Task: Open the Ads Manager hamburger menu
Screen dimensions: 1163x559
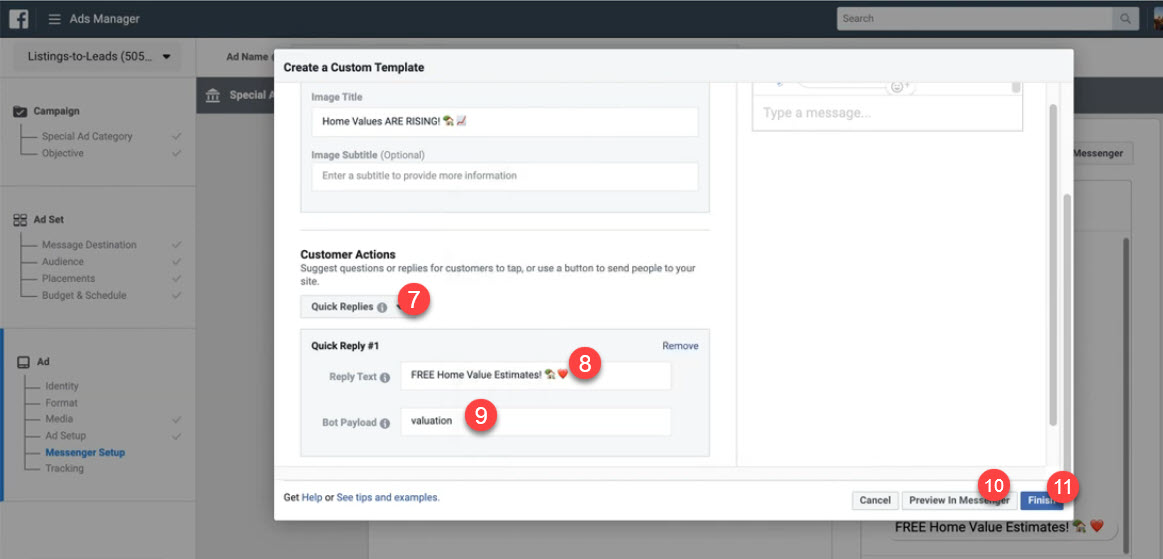Action: pyautogui.click(x=54, y=19)
